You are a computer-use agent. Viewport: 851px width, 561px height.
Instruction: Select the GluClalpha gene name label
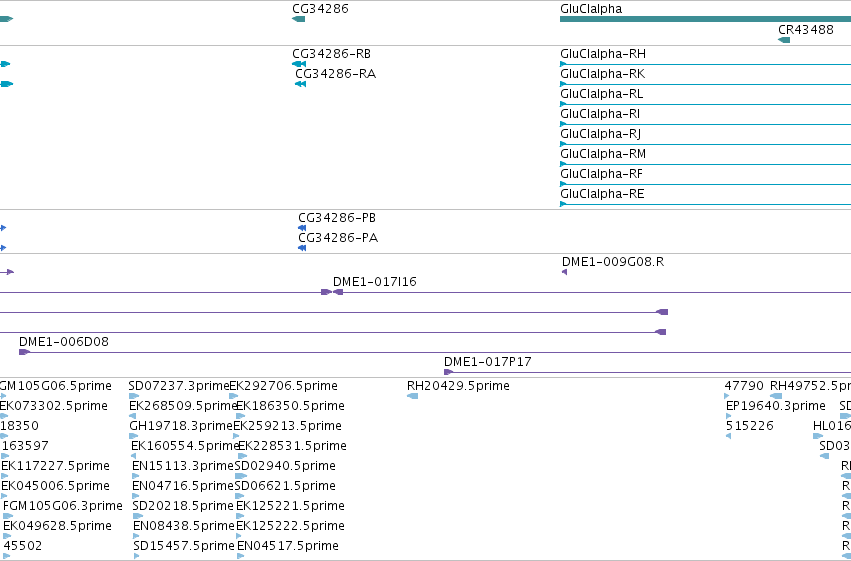pyautogui.click(x=591, y=9)
